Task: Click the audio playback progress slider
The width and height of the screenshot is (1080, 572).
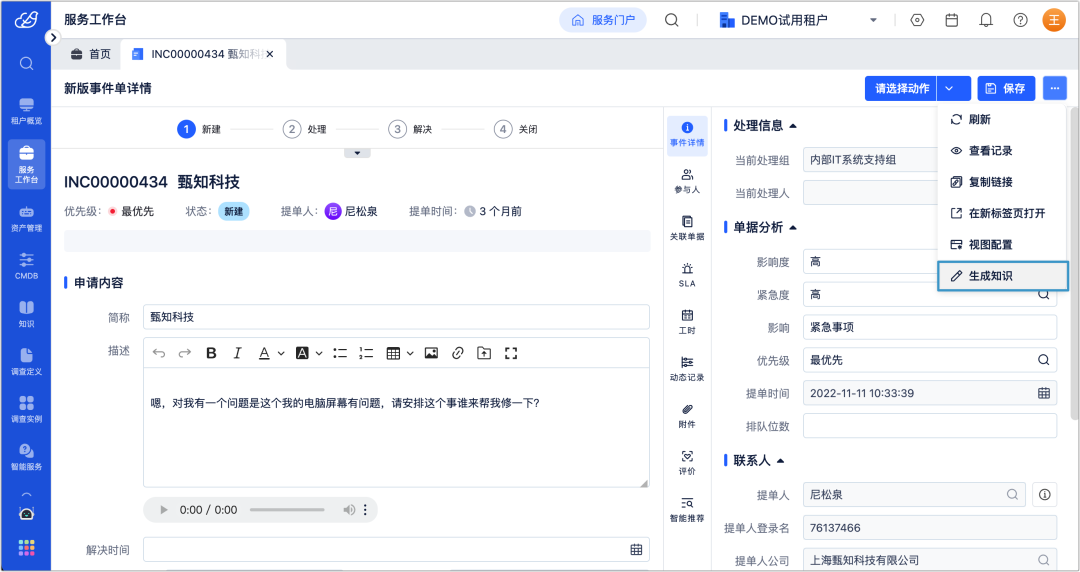Action: [x=287, y=510]
